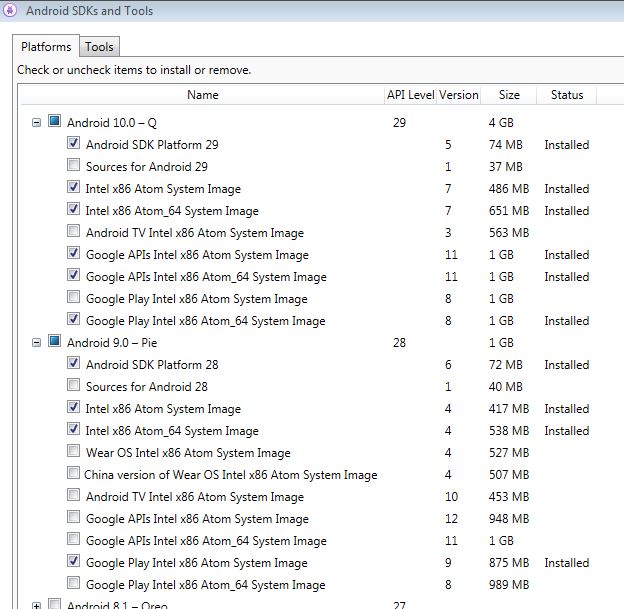The image size is (624, 609).
Task: Sort by the API Level column header
Action: 410,95
